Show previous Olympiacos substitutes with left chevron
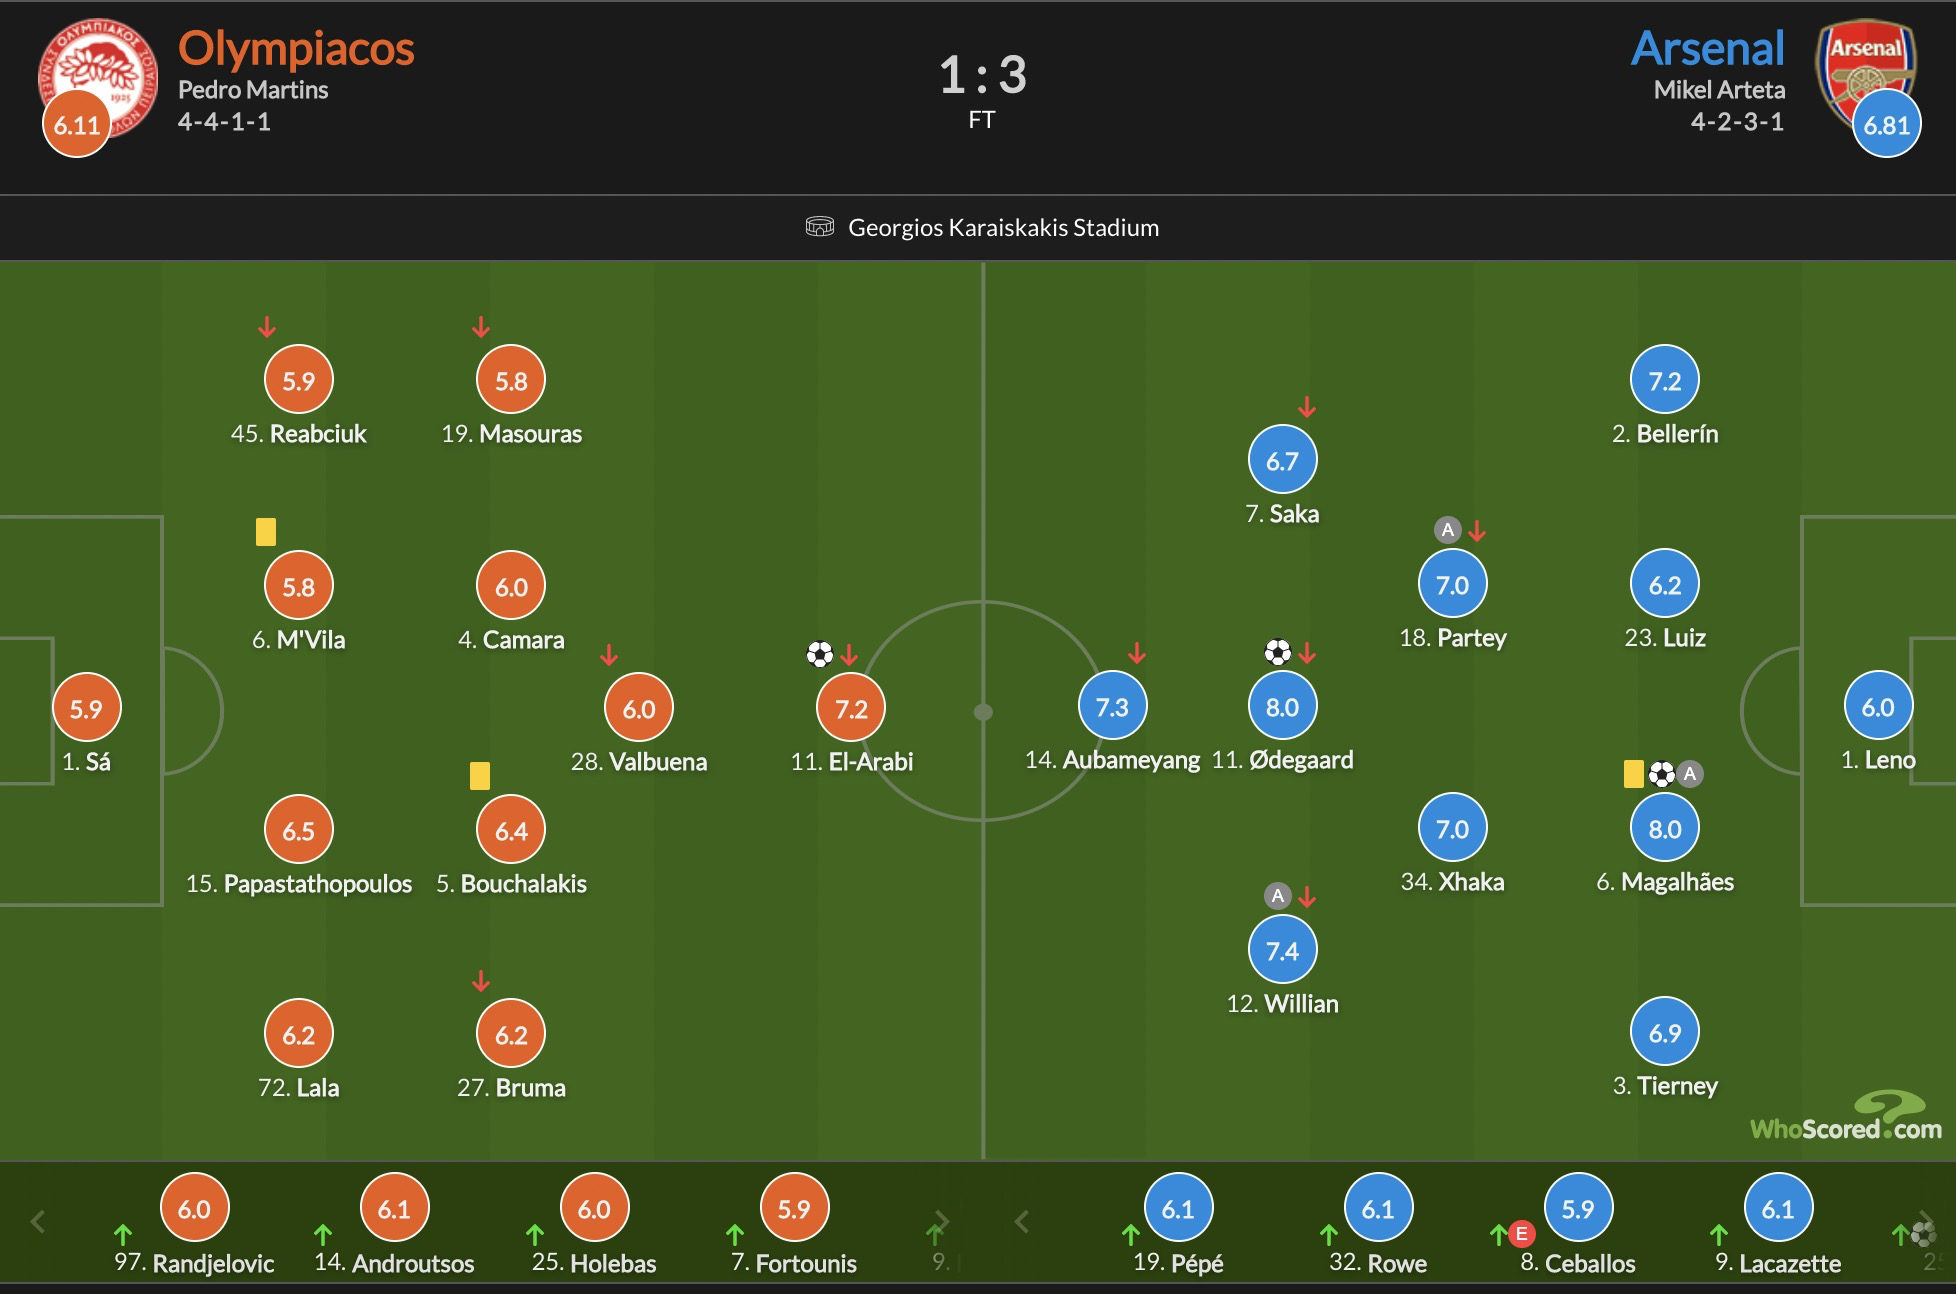 click(x=38, y=1221)
